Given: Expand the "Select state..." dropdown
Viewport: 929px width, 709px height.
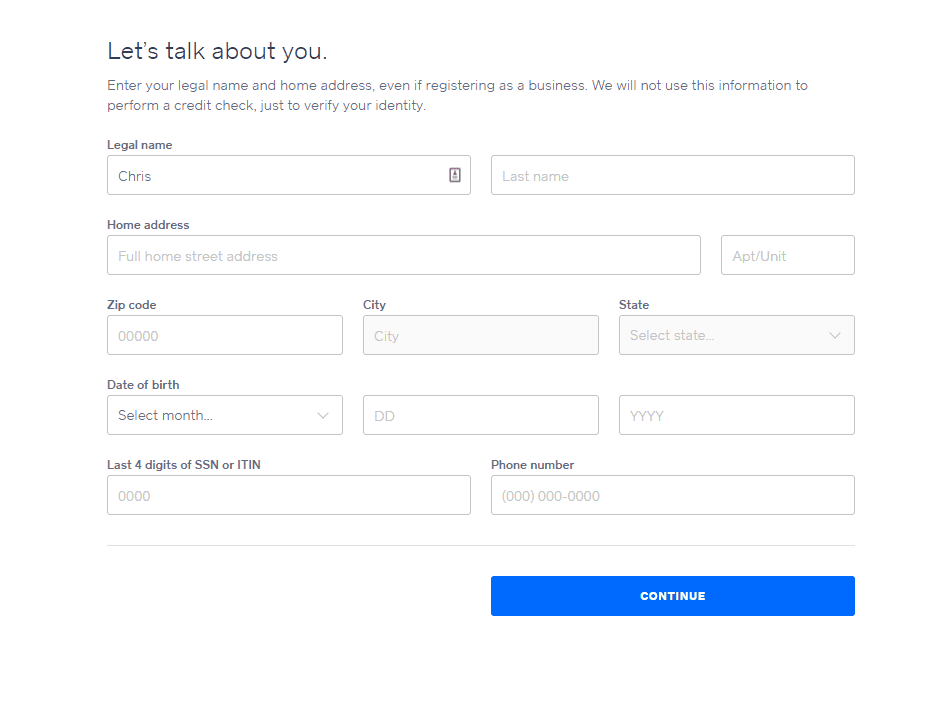Looking at the screenshot, I should pyautogui.click(x=736, y=334).
